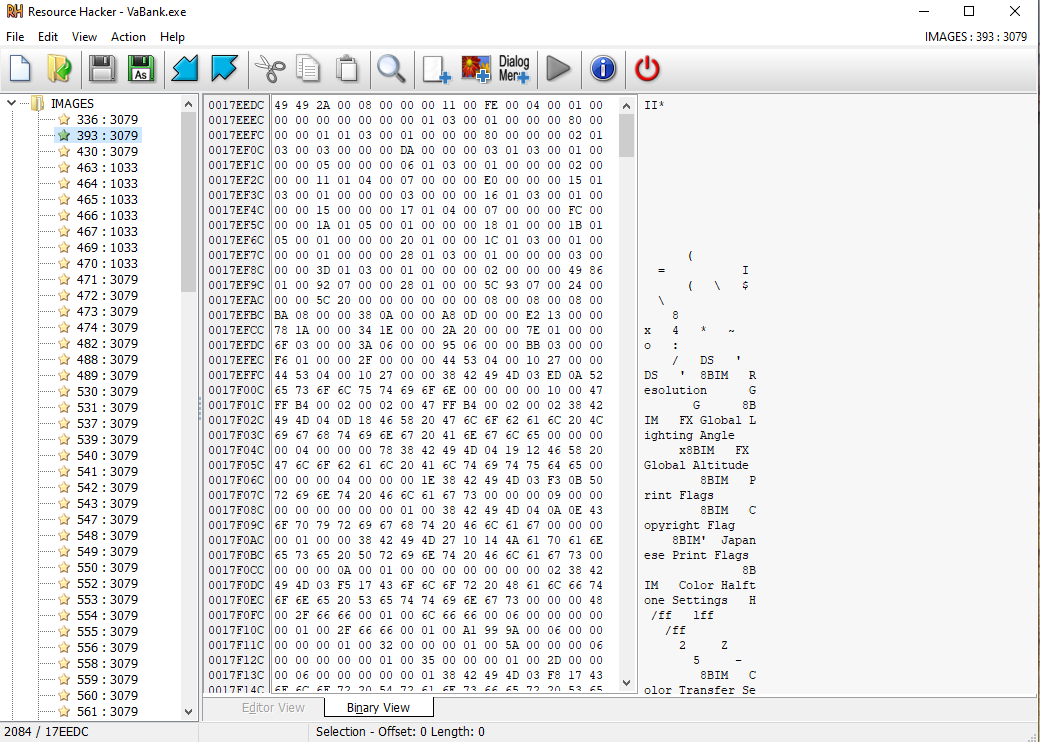Click the tree scrollbar up arrow

point(188,104)
